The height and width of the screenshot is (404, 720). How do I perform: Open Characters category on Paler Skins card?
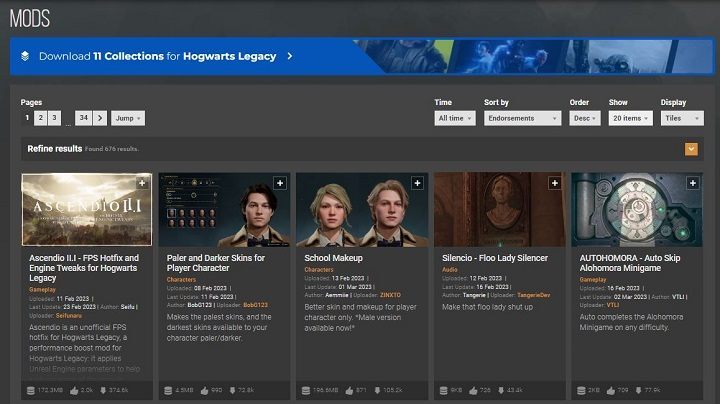tap(181, 280)
